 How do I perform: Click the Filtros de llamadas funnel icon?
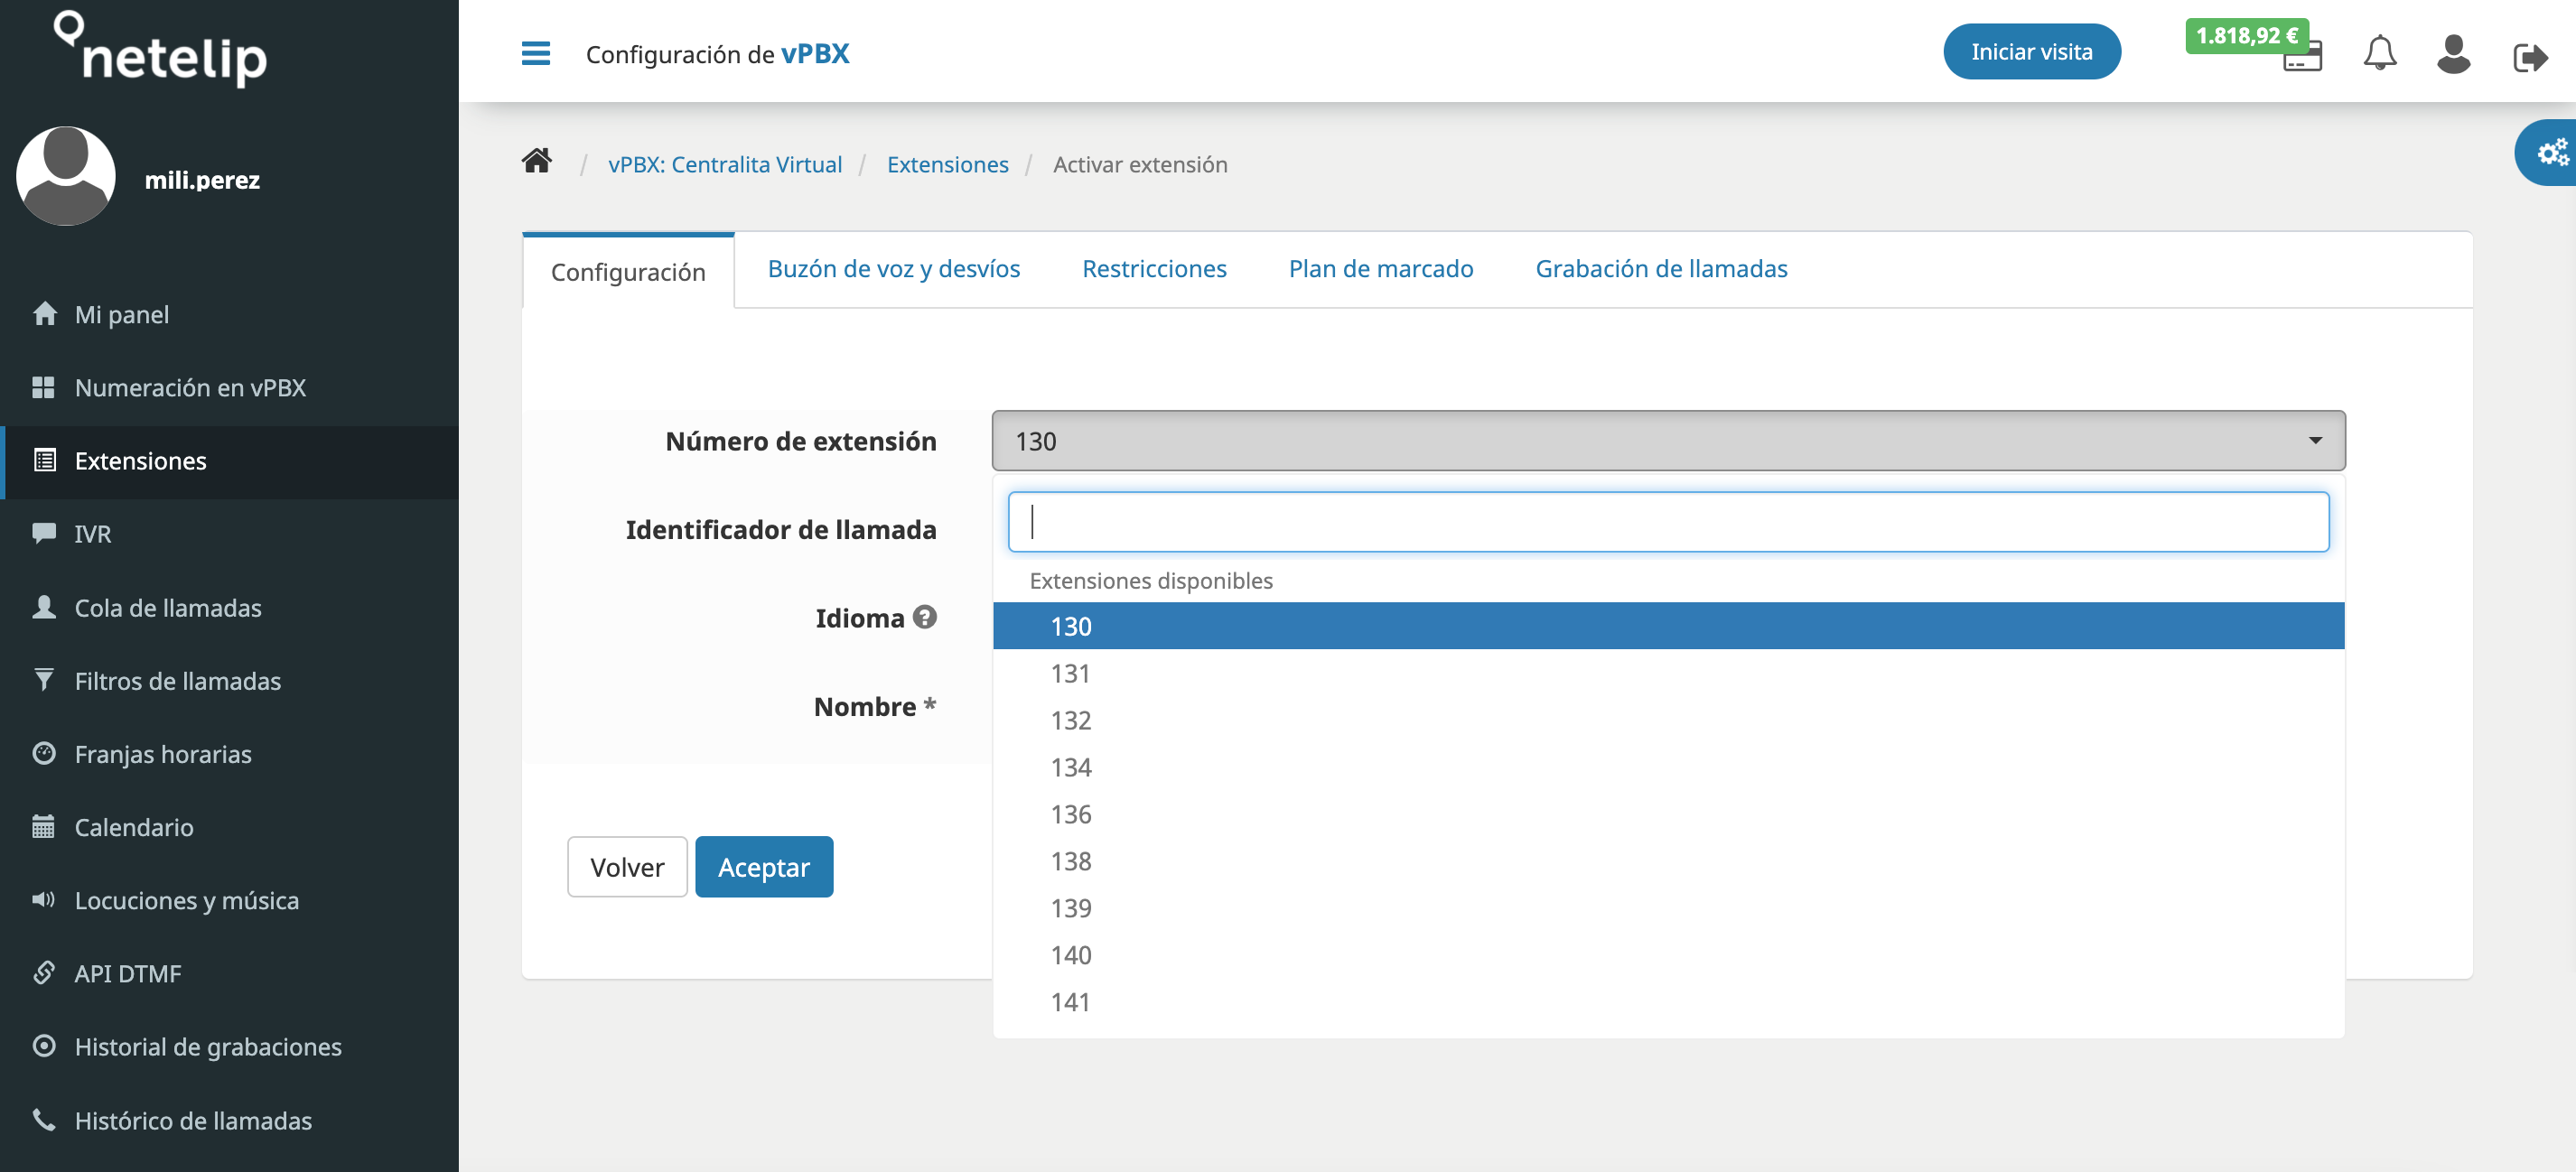tap(44, 680)
